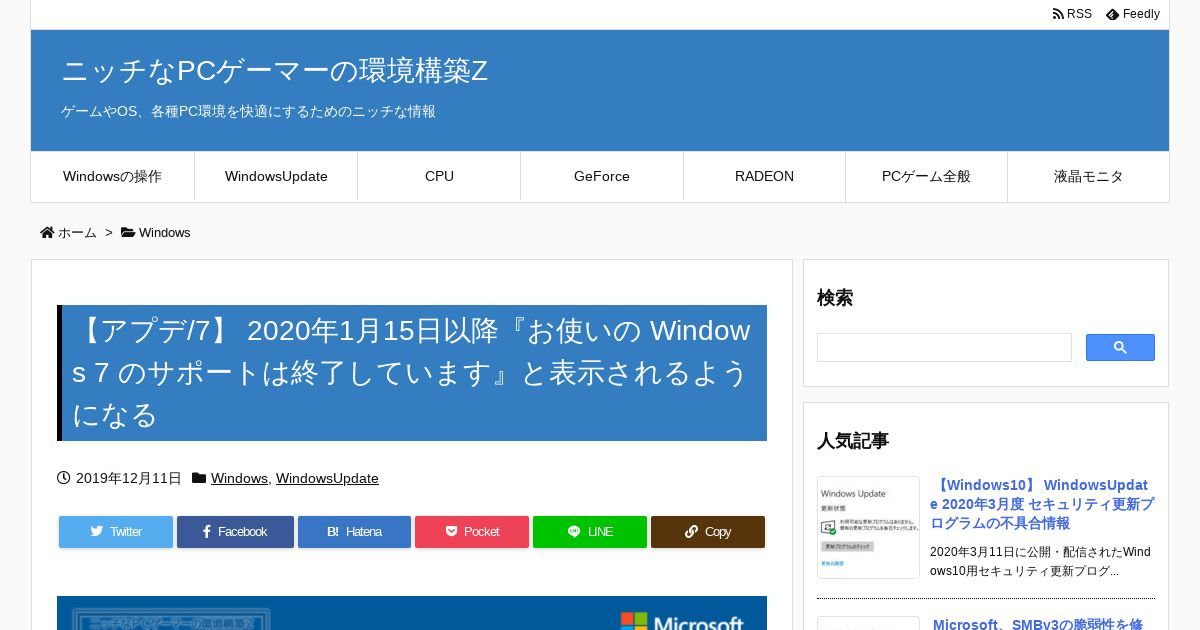Share the article on Twitter

116,532
